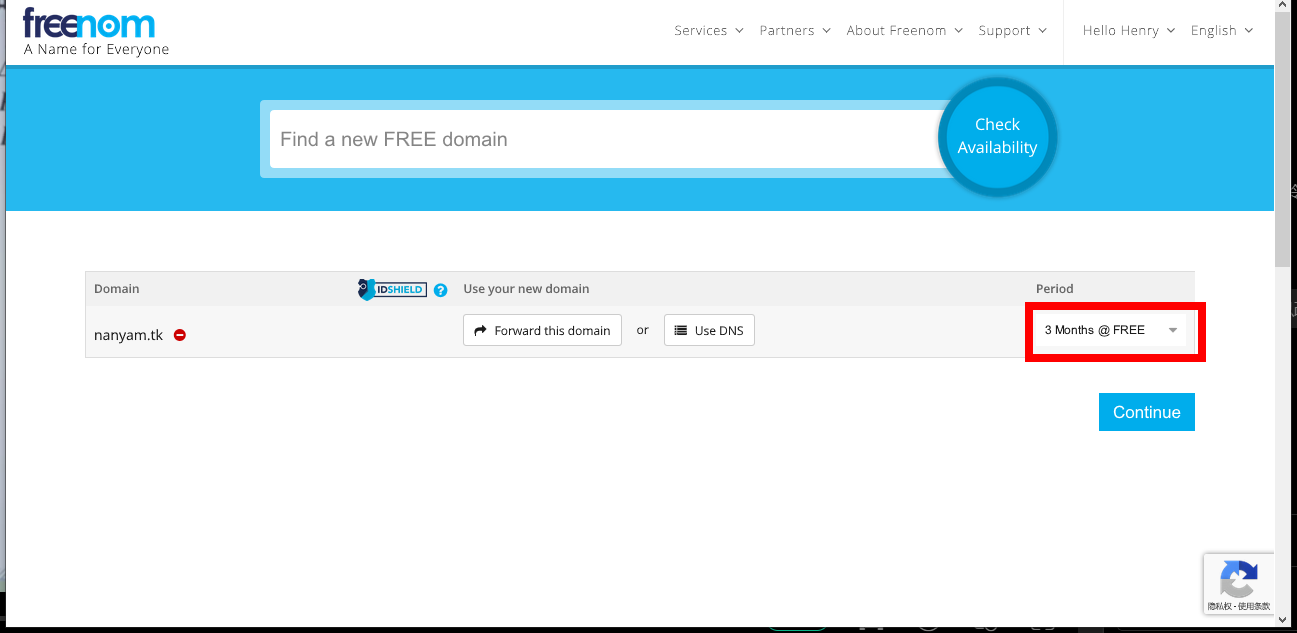Expand the Services menu

tap(708, 30)
